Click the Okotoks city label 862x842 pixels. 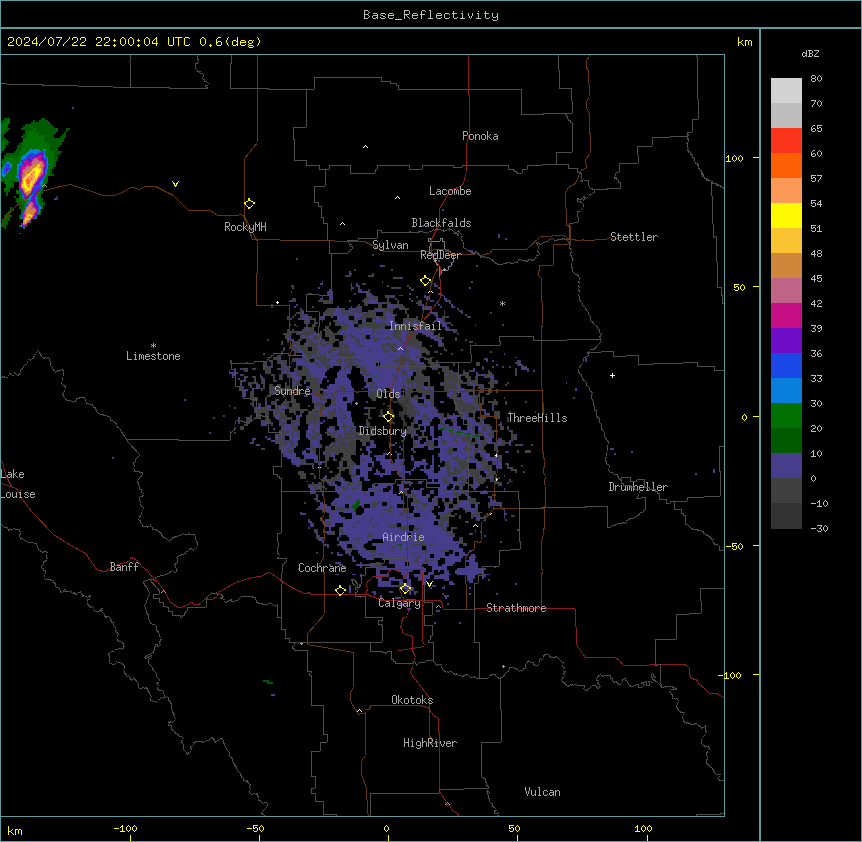point(412,700)
